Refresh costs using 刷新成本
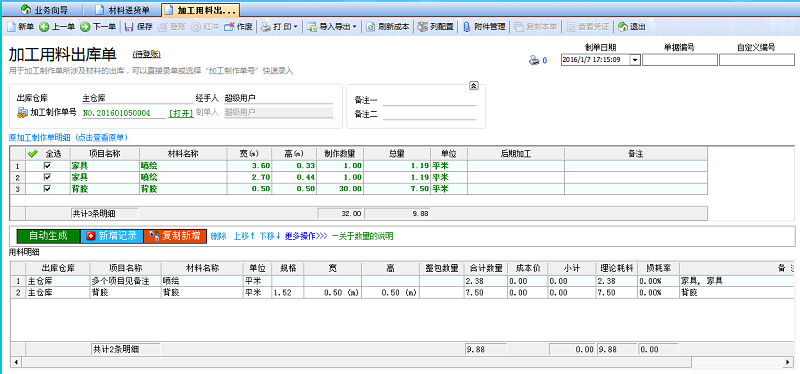The height and width of the screenshot is (374, 800). [x=388, y=27]
